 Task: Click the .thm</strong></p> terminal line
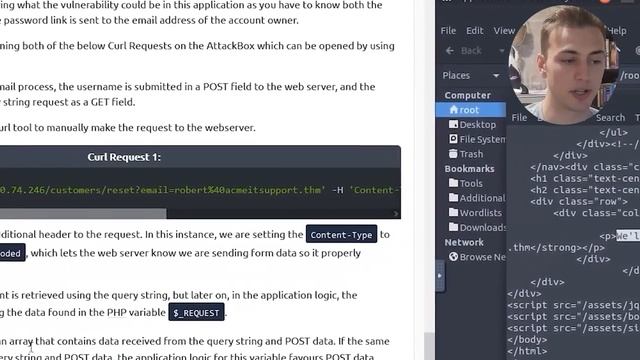(557, 247)
